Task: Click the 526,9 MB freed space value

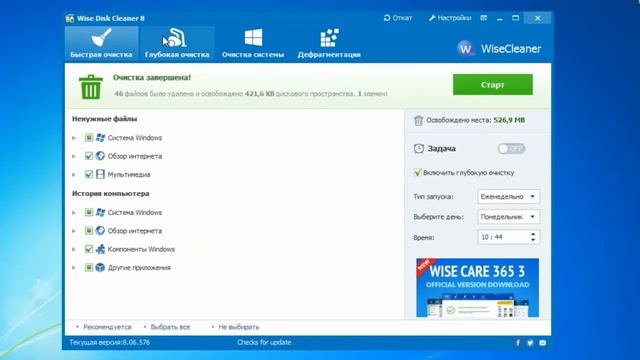Action: [509, 120]
